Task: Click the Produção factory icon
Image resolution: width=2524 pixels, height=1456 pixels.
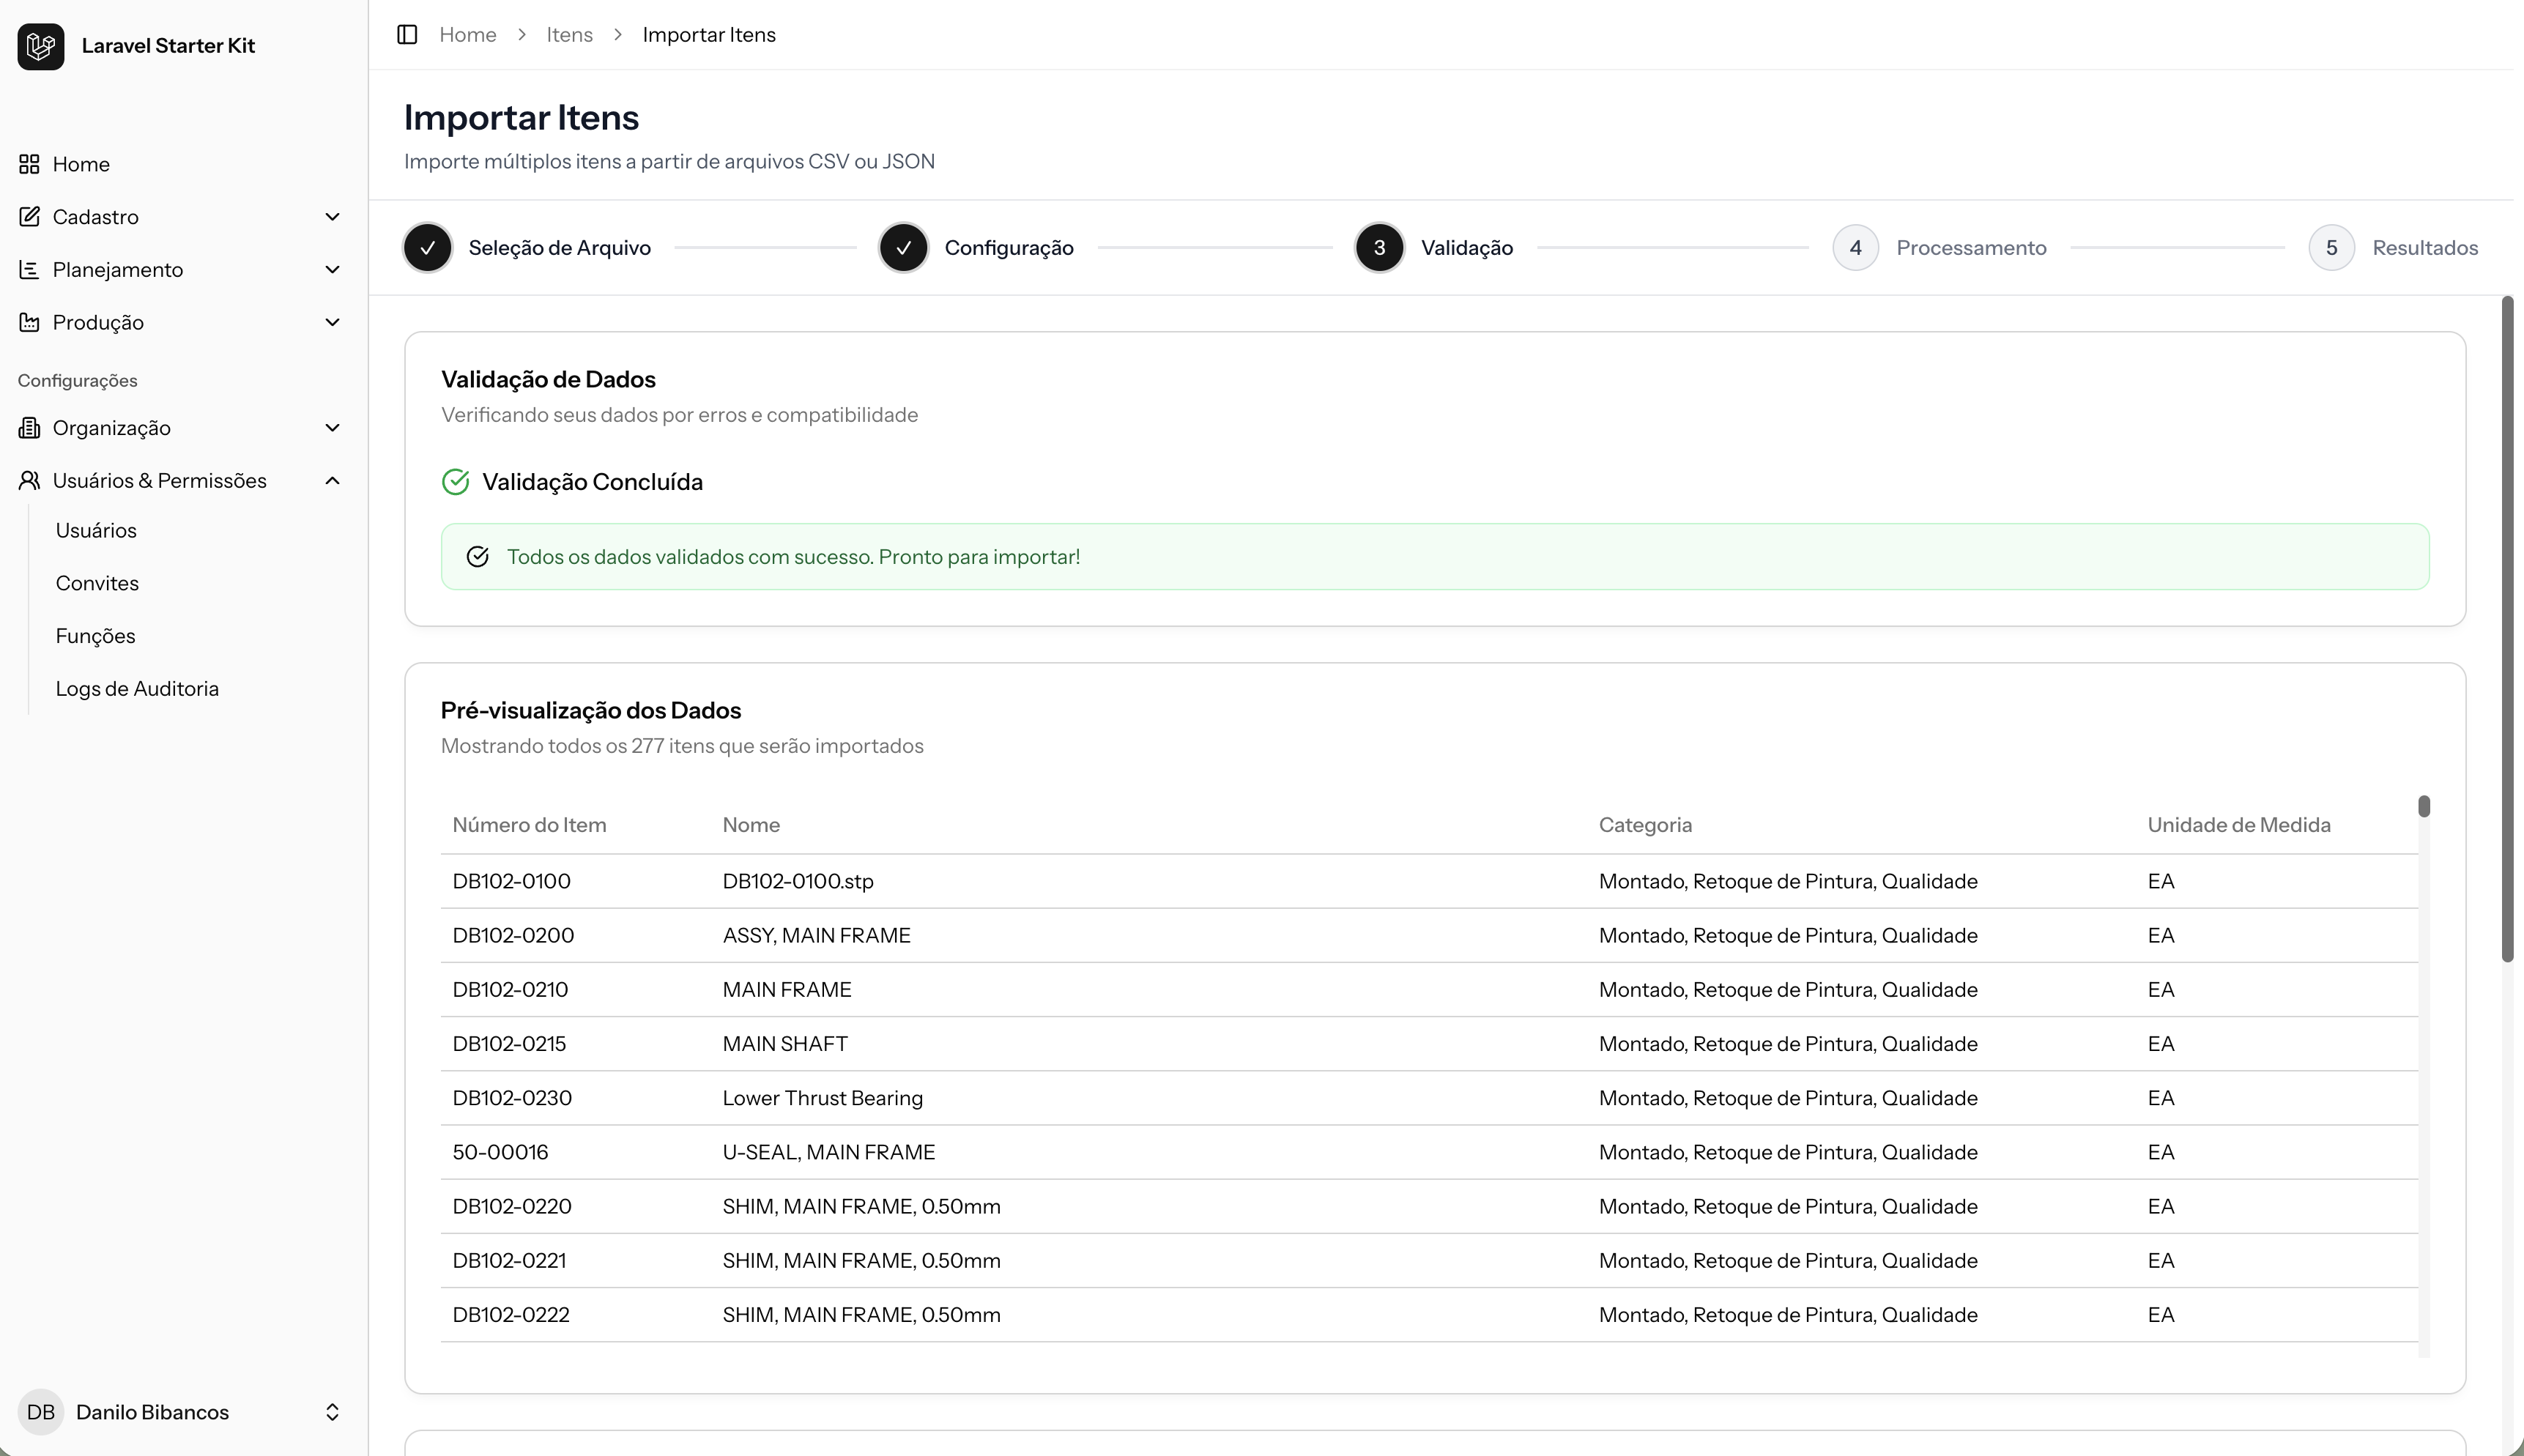Action: coord(29,322)
